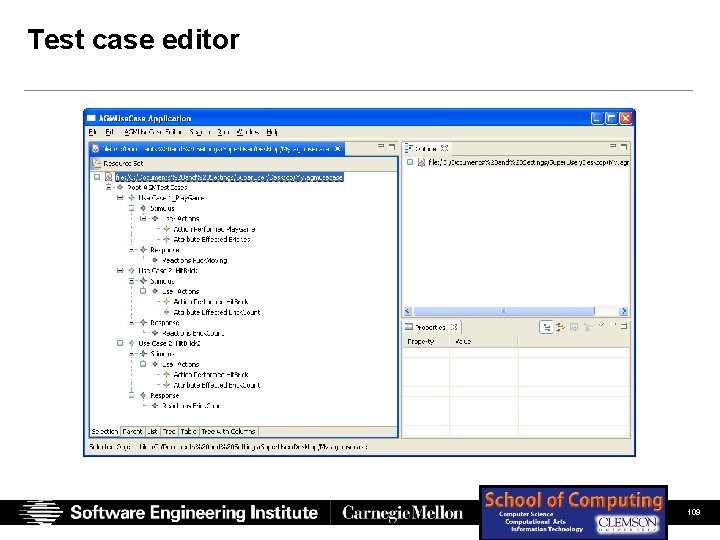The image size is (720, 540).
Task: Minimize the editor pane
Action: pyautogui.click(x=381, y=146)
